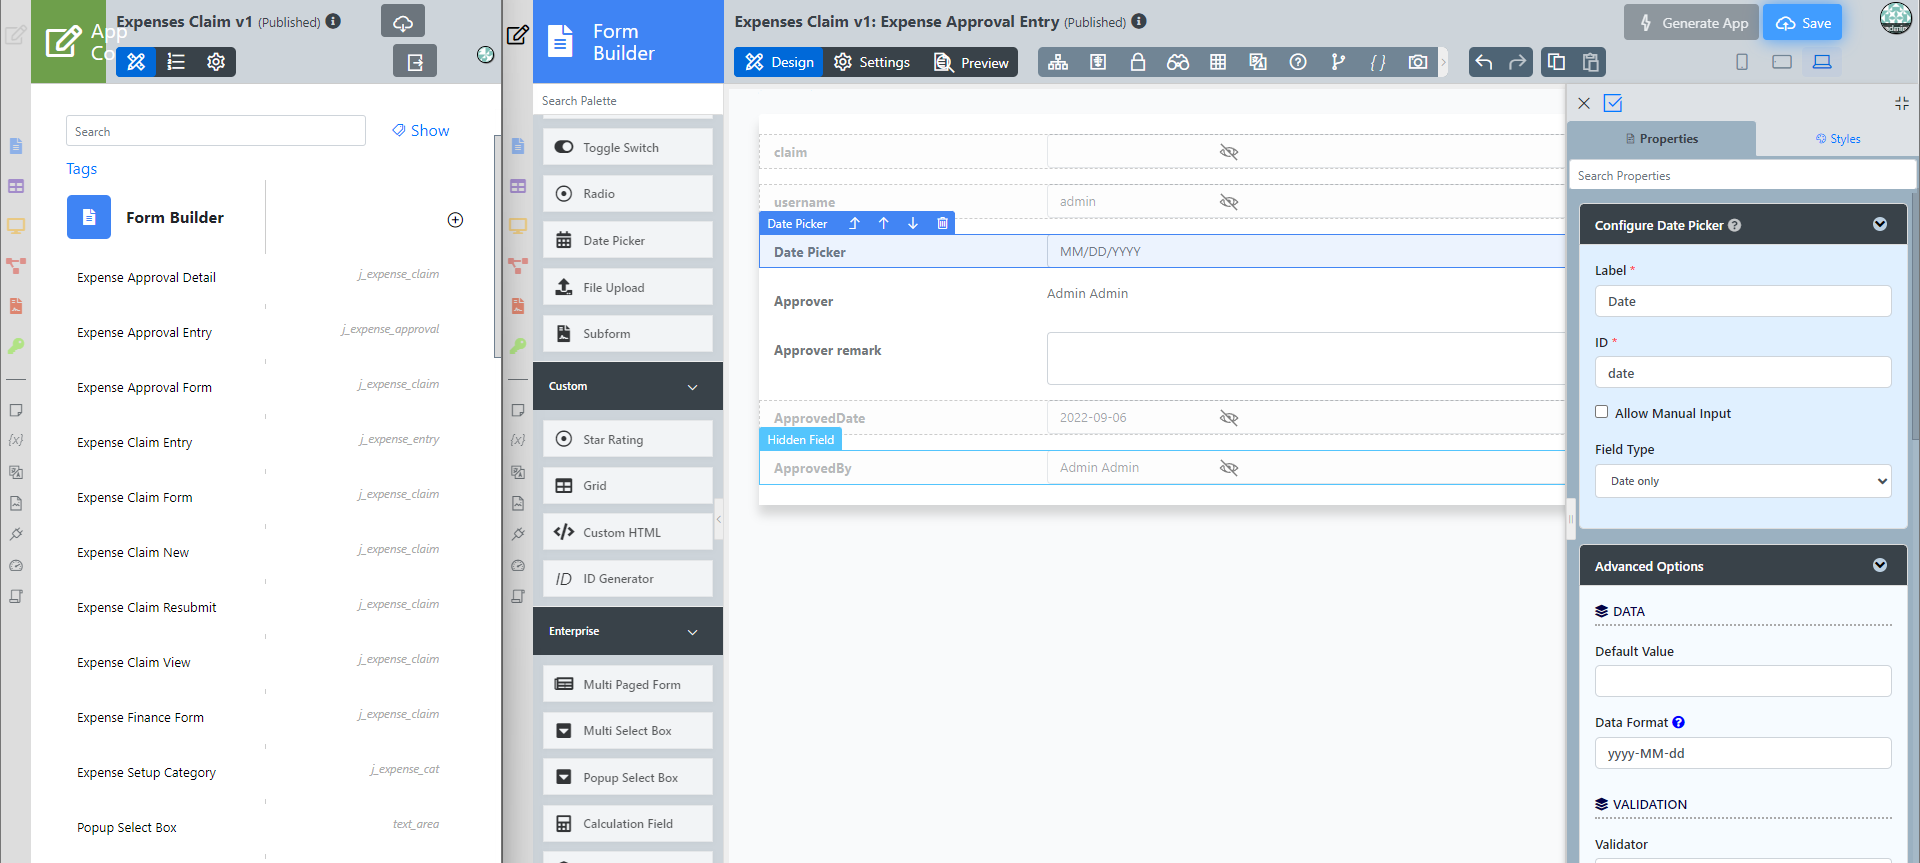Select the Properties tab
The image size is (1920, 863).
[1662, 139]
